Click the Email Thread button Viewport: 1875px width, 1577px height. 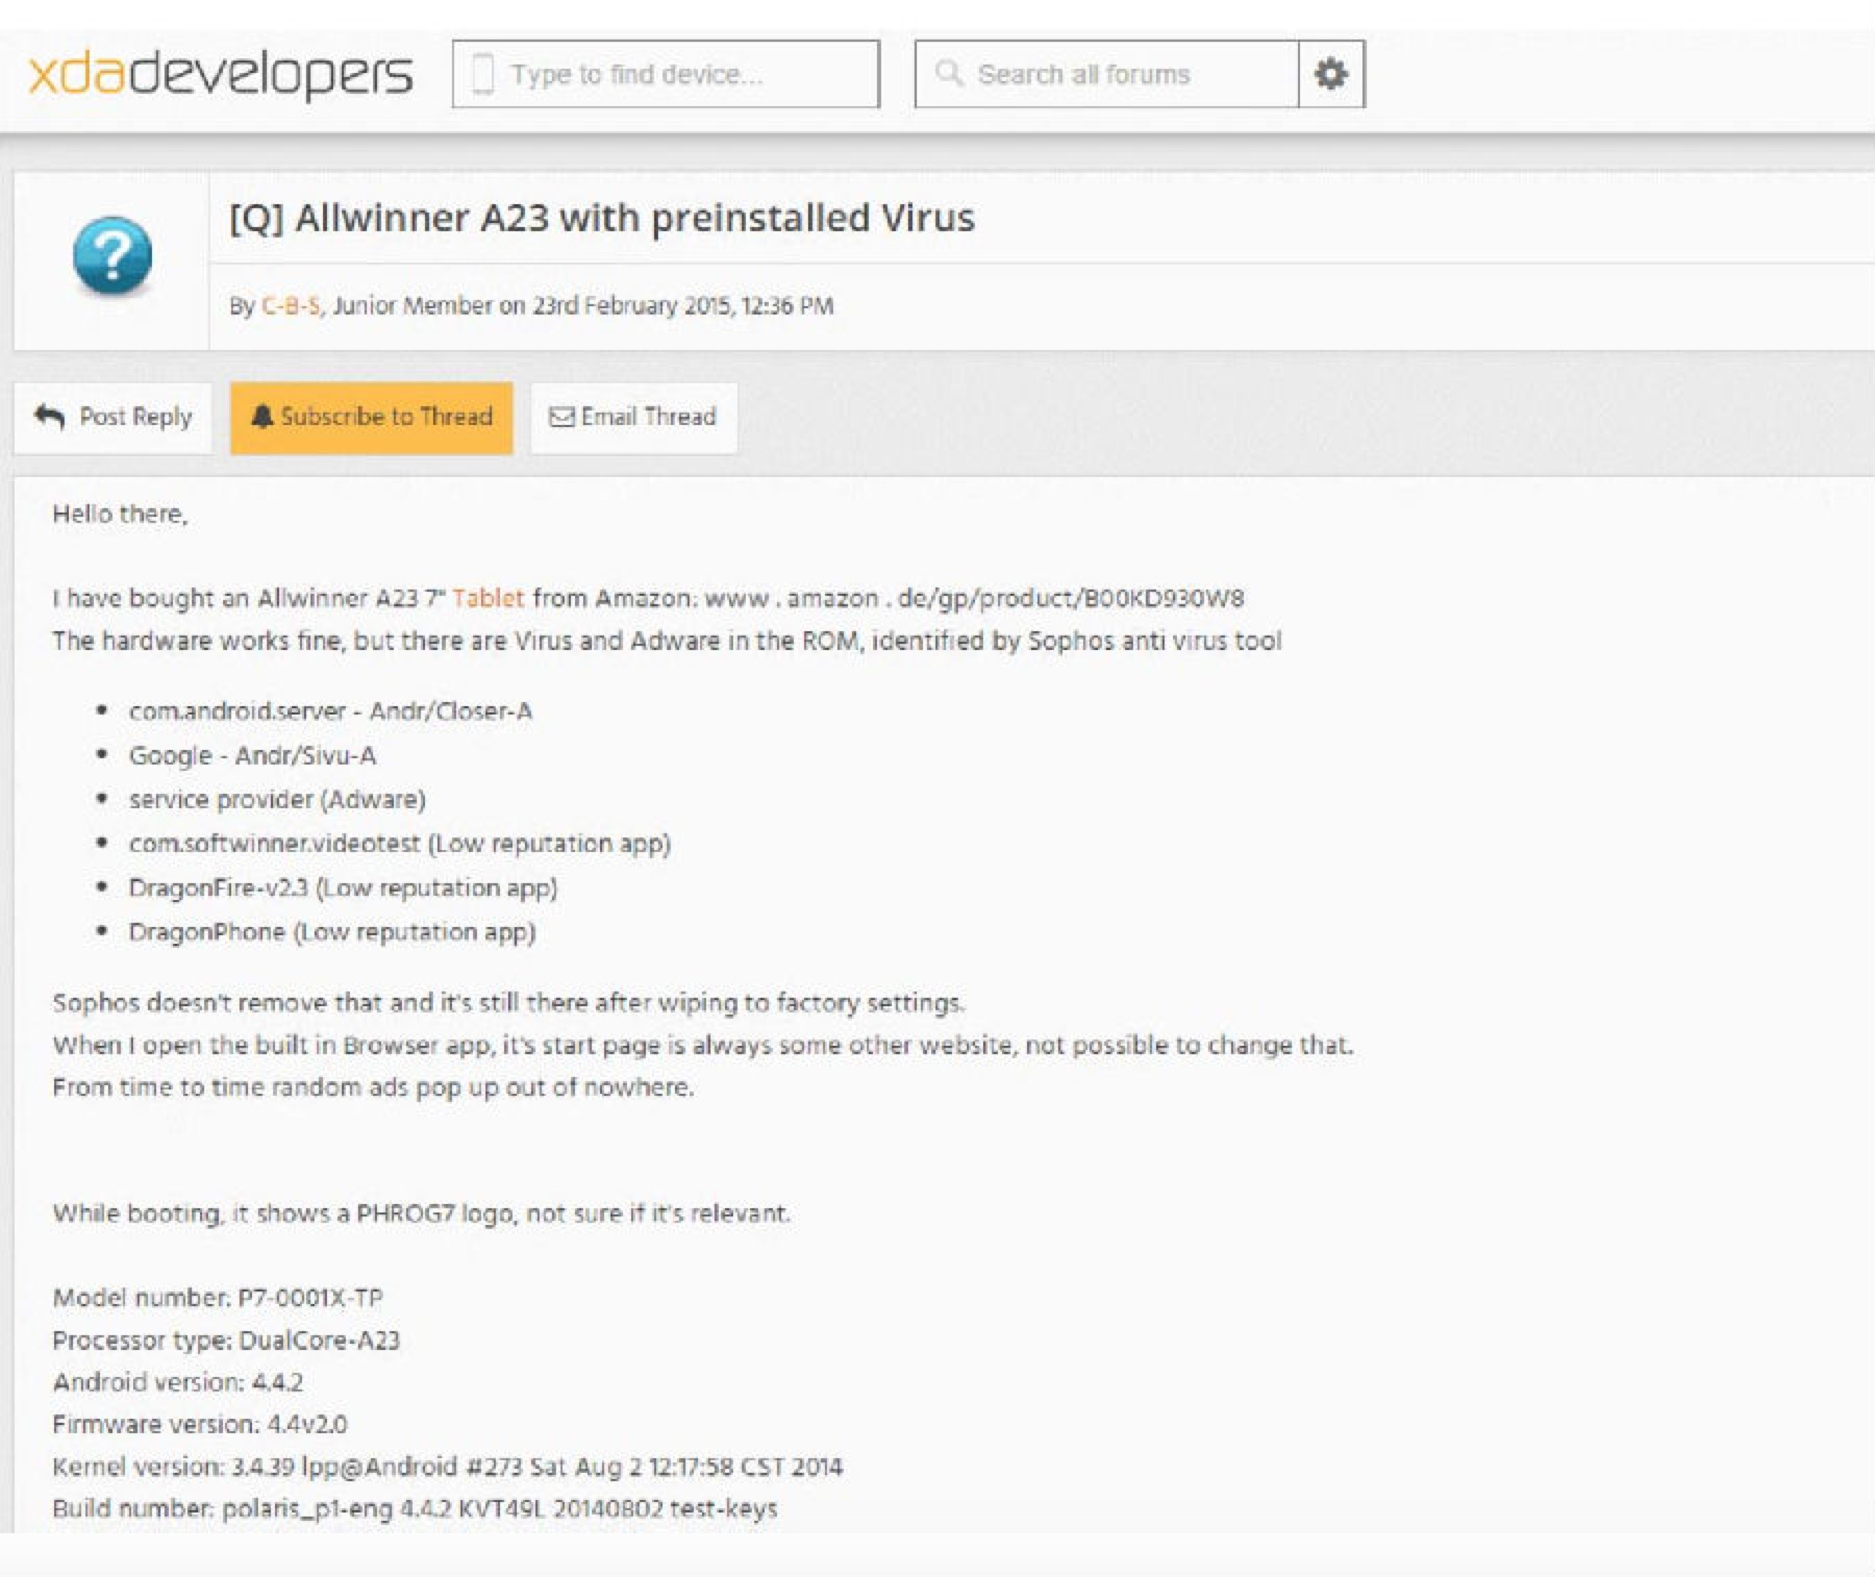(634, 417)
